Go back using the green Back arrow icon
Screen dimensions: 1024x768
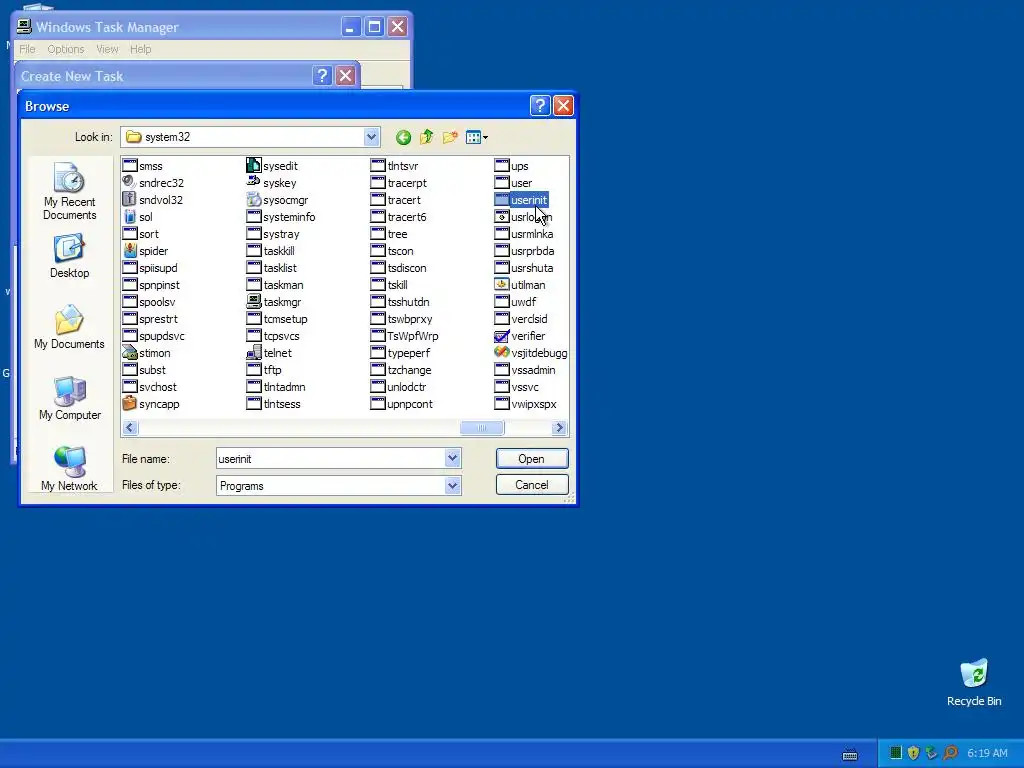[x=403, y=137]
